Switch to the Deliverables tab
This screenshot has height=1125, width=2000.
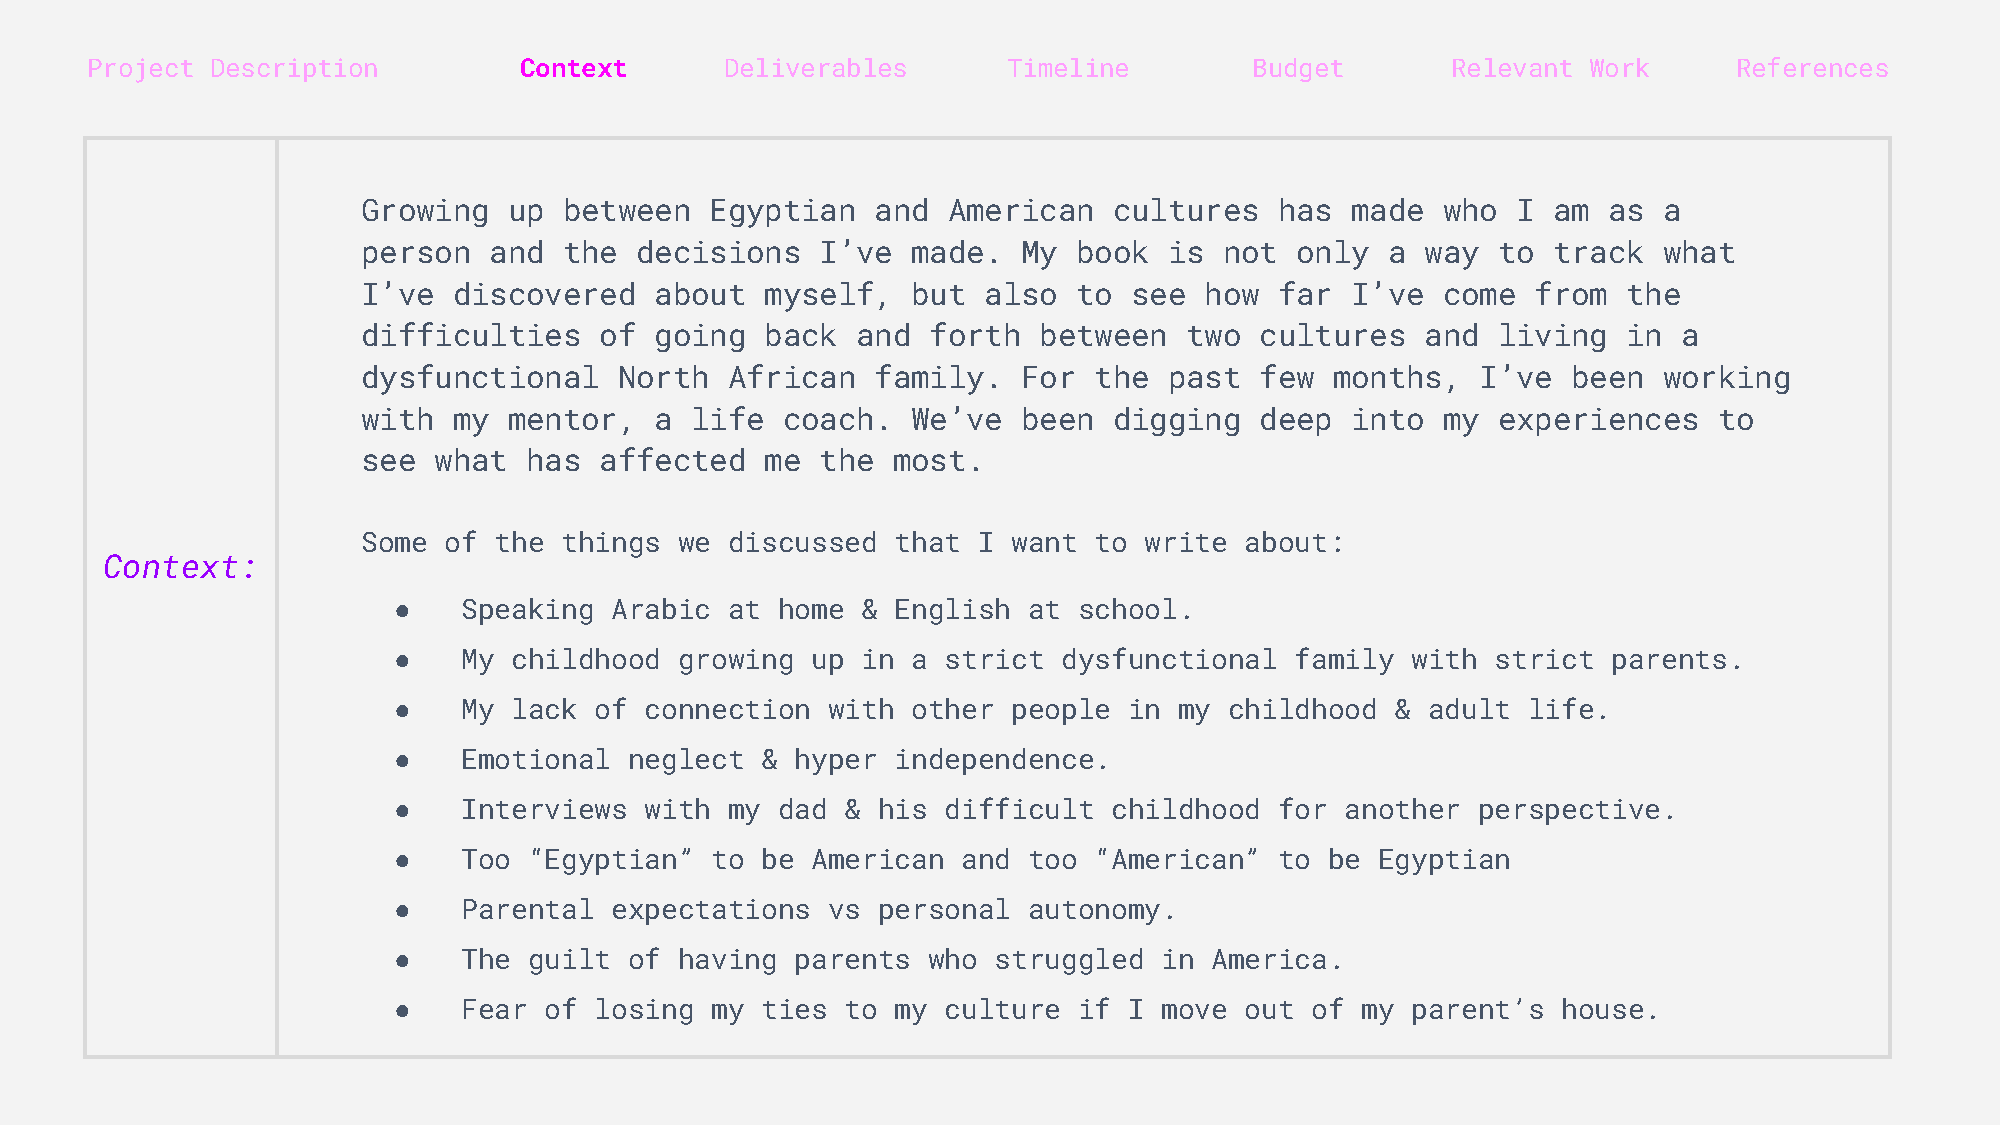815,69
